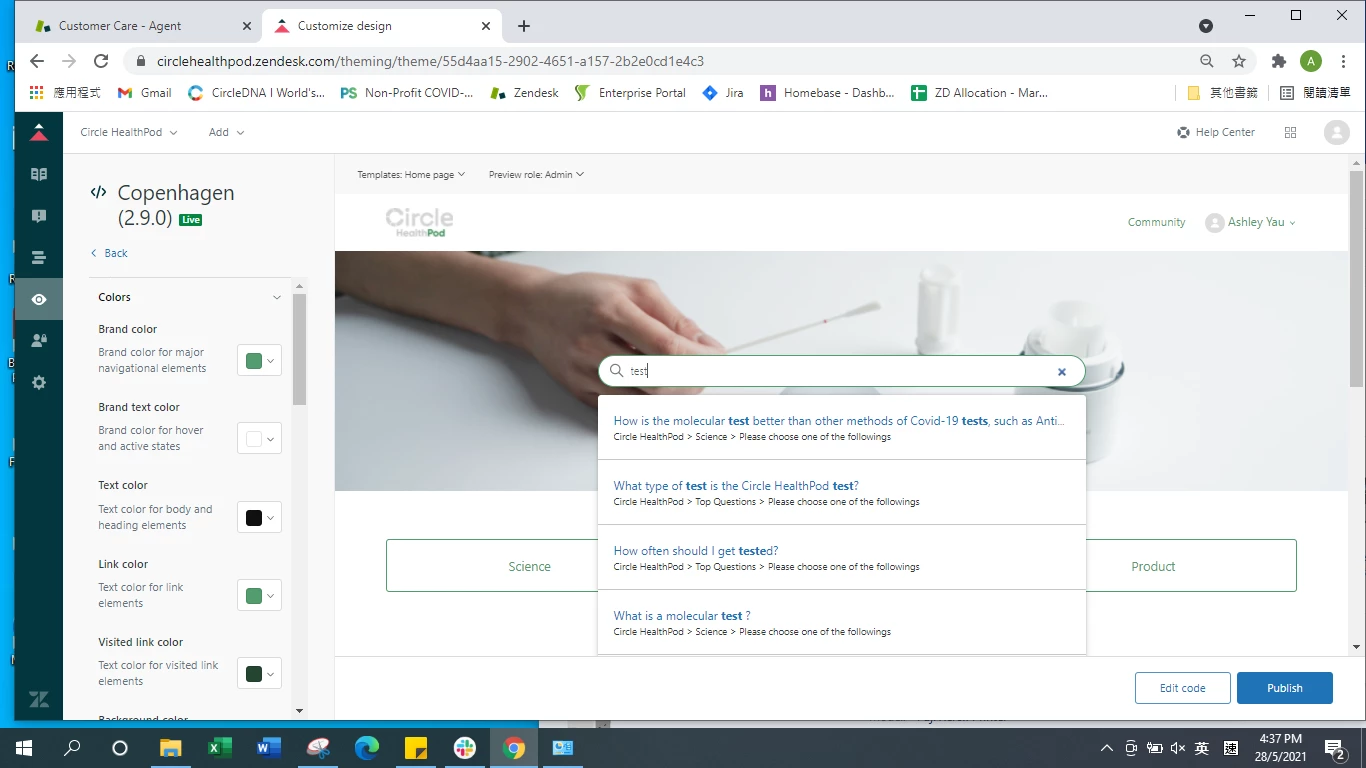Click the magnifier icon in search box
Viewport: 1366px width, 768px height.
tap(616, 371)
